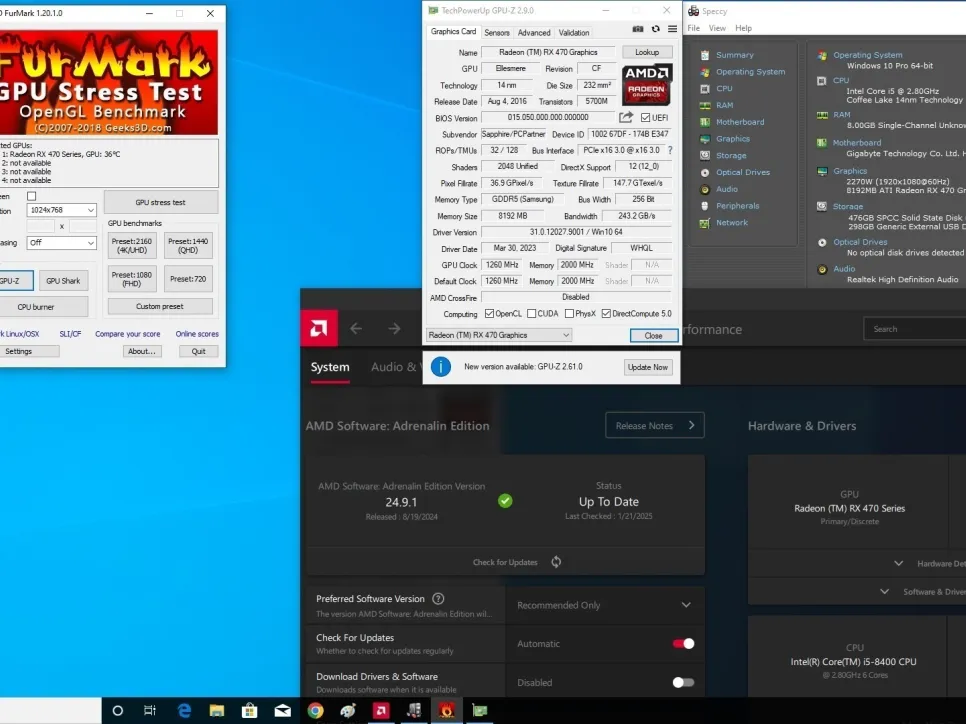The width and height of the screenshot is (966, 724).
Task: Toggle DirectCompute 5.0 checkbox in GPU-Z
Action: click(x=606, y=314)
